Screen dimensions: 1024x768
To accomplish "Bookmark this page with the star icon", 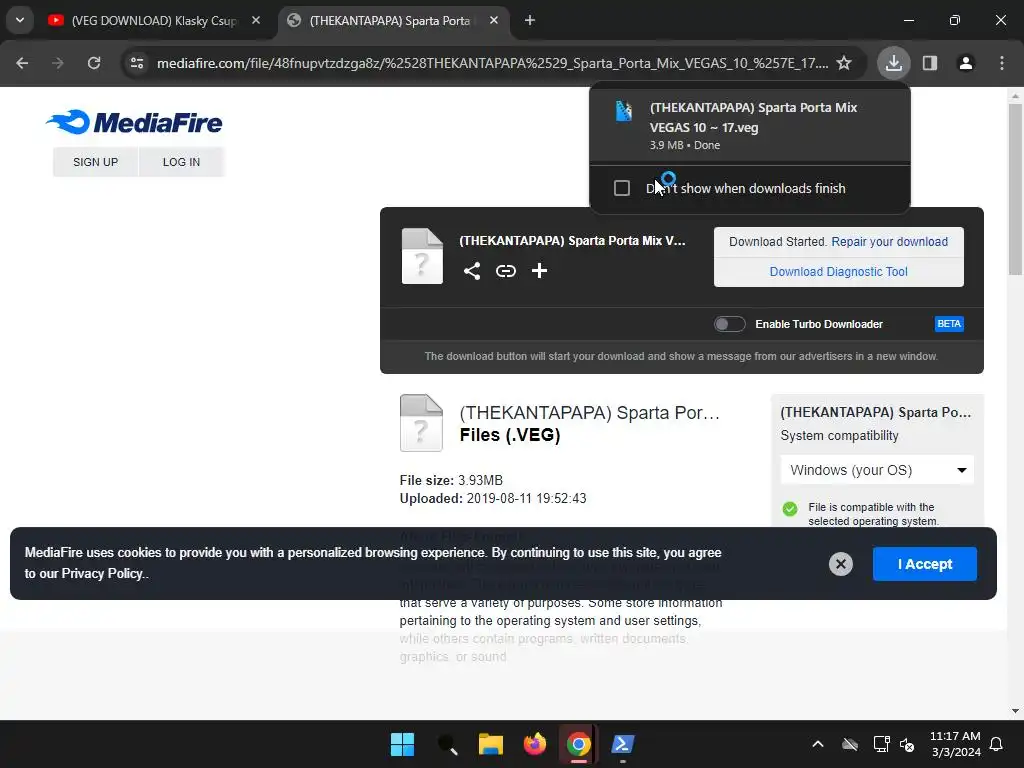I will (x=844, y=63).
